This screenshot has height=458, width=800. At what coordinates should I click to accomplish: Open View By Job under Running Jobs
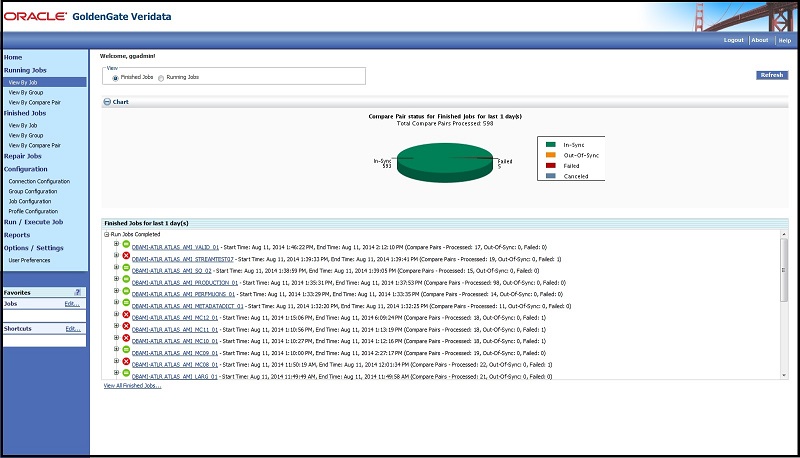tap(23, 82)
